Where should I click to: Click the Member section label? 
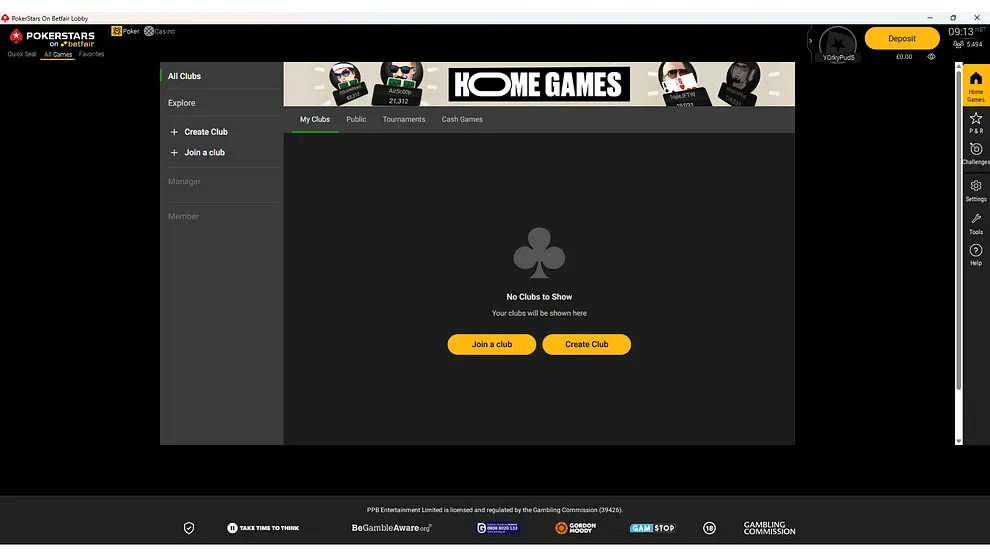(183, 216)
